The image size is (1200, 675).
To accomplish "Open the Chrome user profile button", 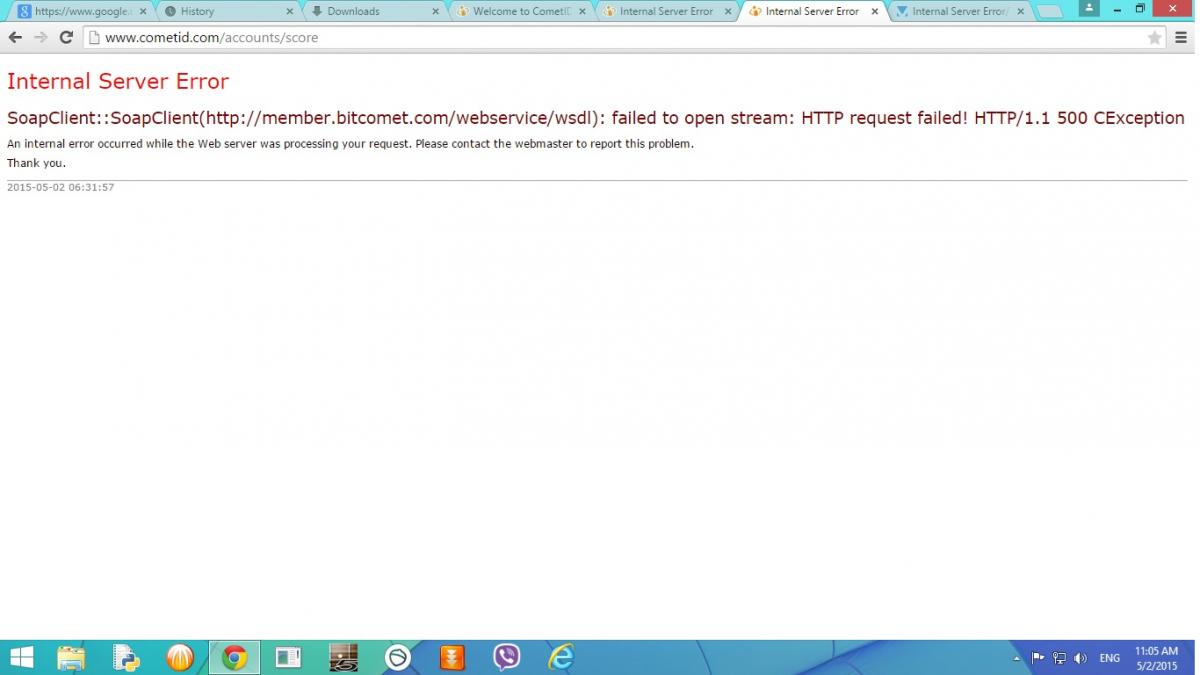I will coord(1088,8).
